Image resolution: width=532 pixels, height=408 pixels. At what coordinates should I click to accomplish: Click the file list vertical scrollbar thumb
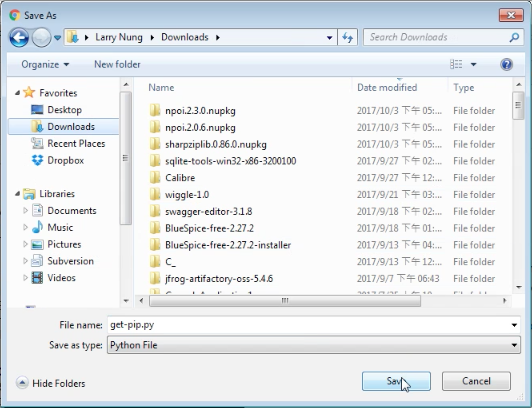[x=518, y=105]
